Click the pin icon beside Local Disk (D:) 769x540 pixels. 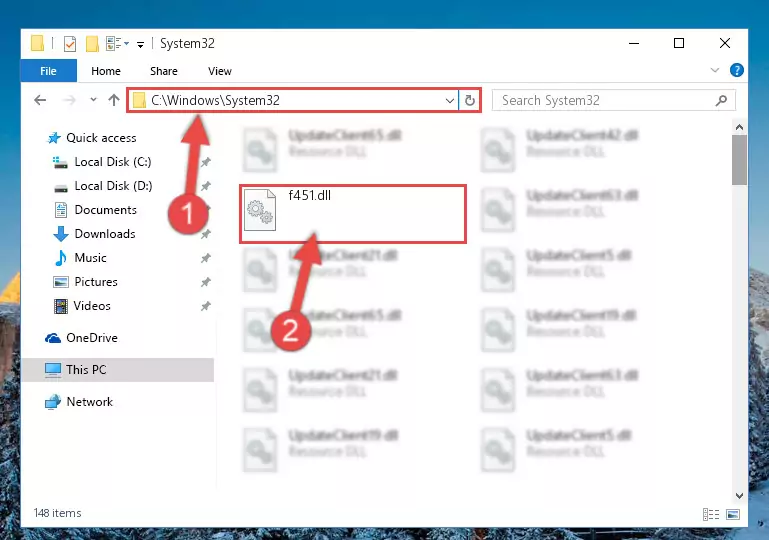coord(205,186)
